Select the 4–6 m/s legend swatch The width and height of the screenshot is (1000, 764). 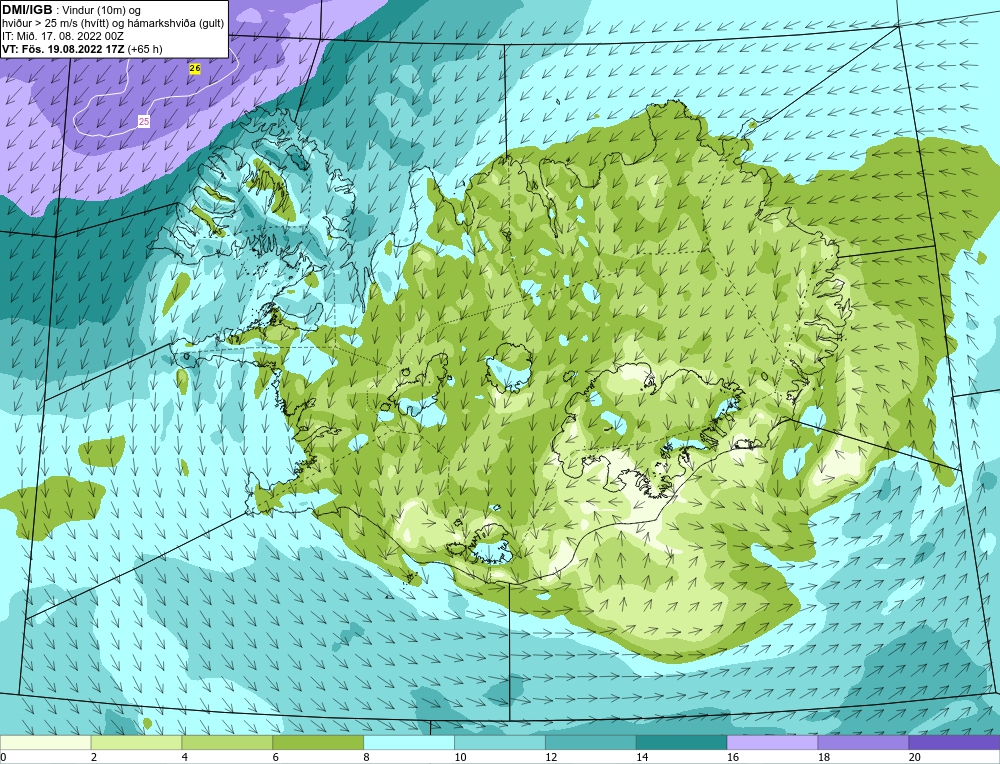[227, 743]
